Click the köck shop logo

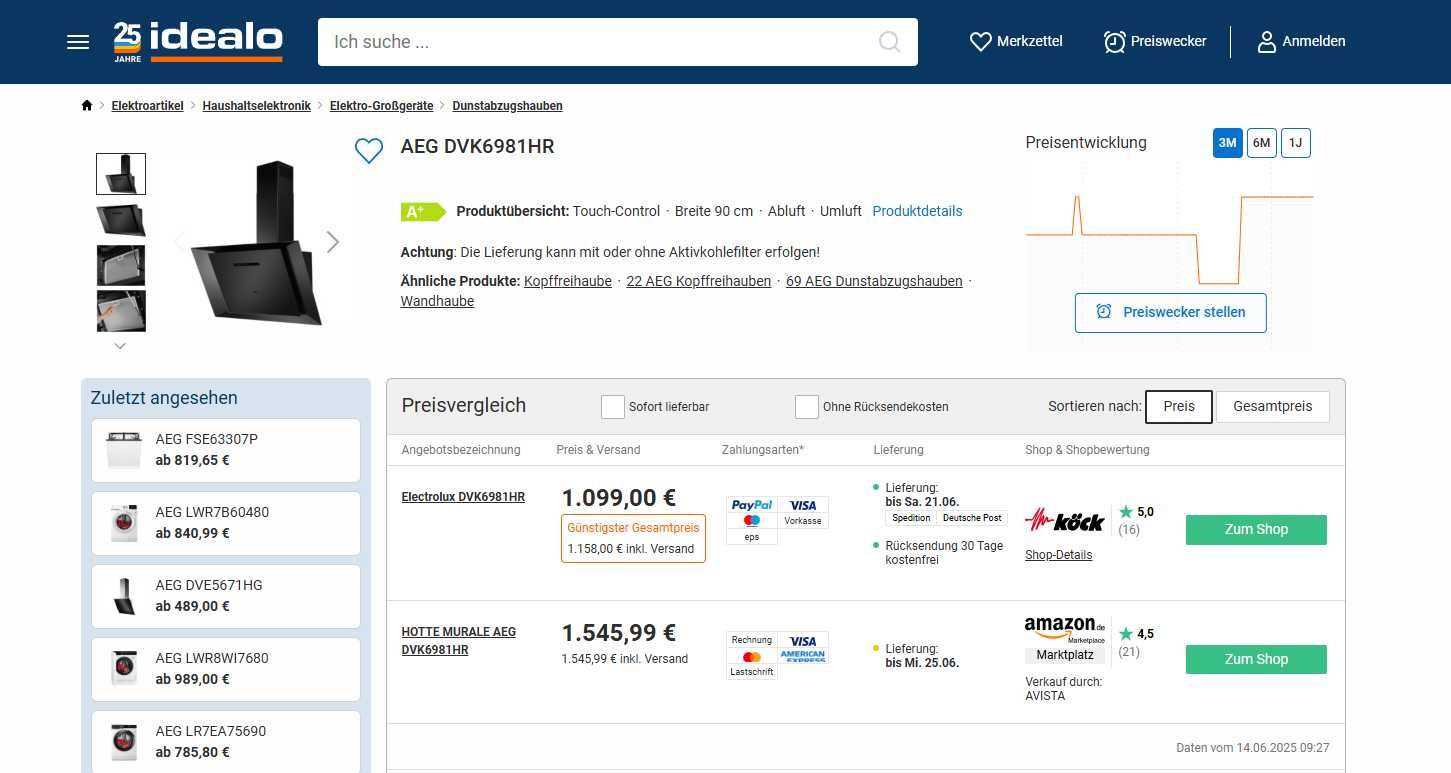1064,520
